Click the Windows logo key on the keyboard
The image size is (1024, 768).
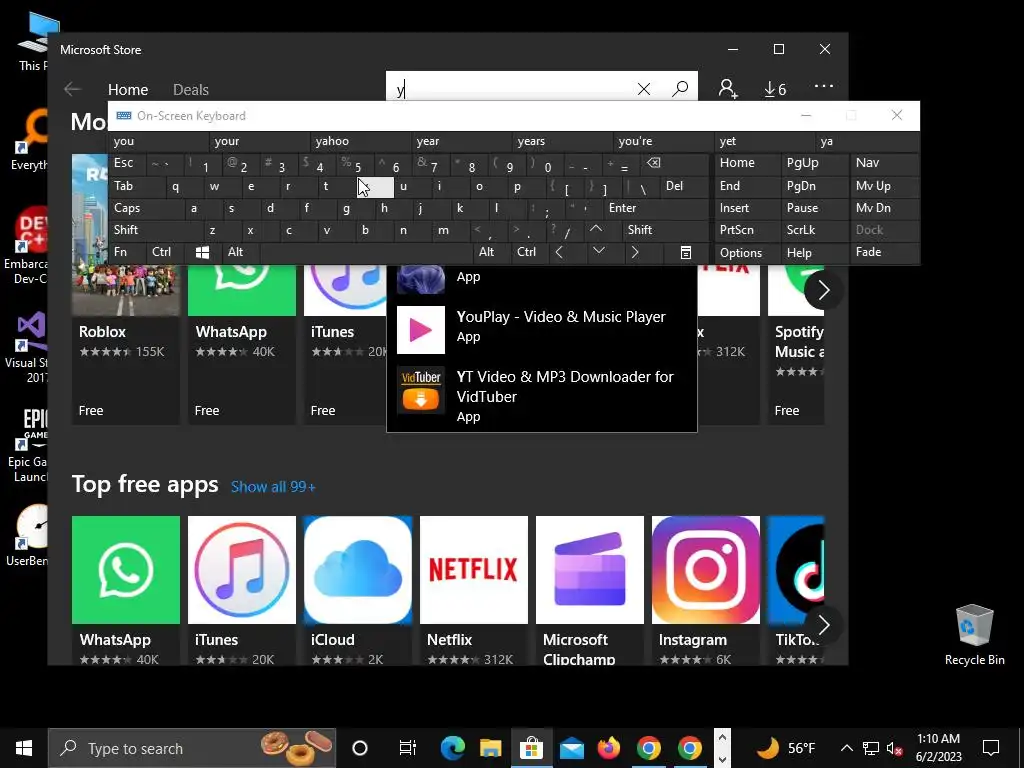click(202, 253)
